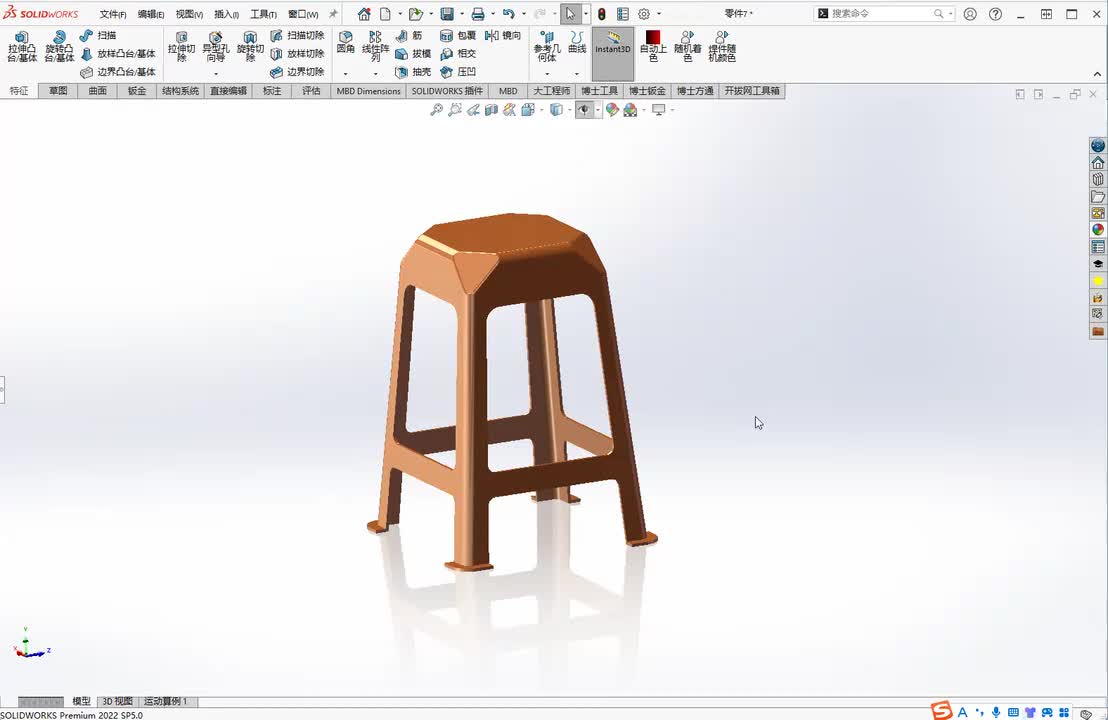Toggle the Select arrow tool
This screenshot has width=1108, height=720.
[x=570, y=13]
